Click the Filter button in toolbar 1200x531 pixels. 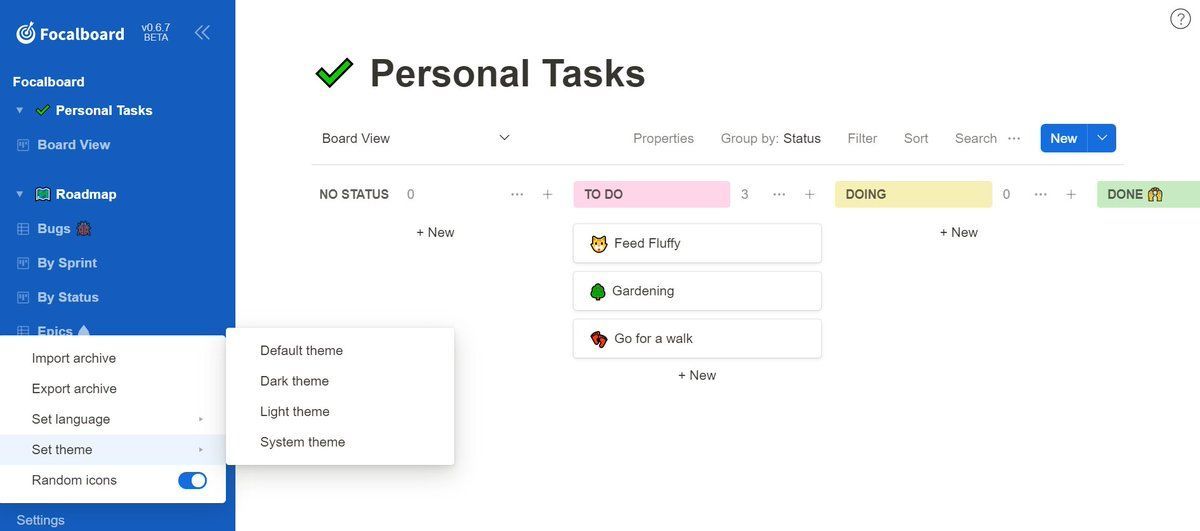coord(862,138)
